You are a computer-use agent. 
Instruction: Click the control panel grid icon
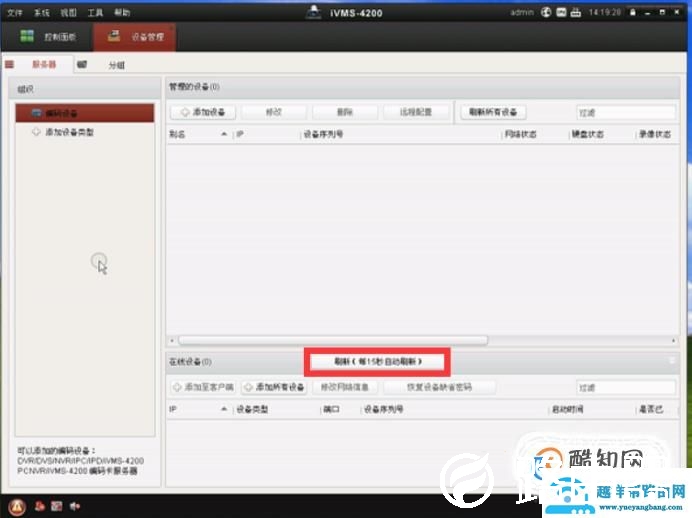click(x=27, y=36)
